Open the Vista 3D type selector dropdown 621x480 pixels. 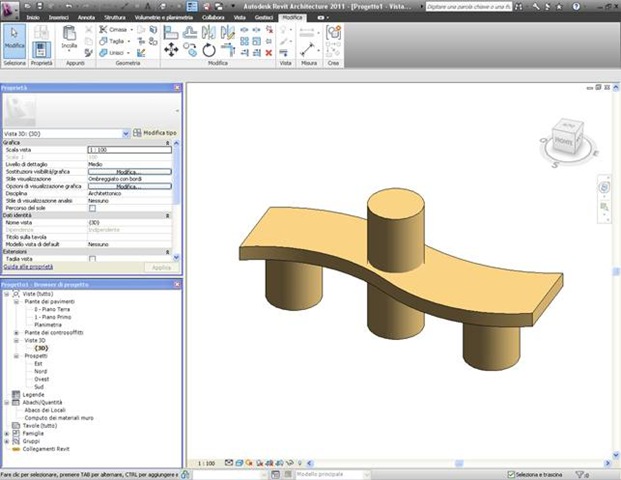126,133
